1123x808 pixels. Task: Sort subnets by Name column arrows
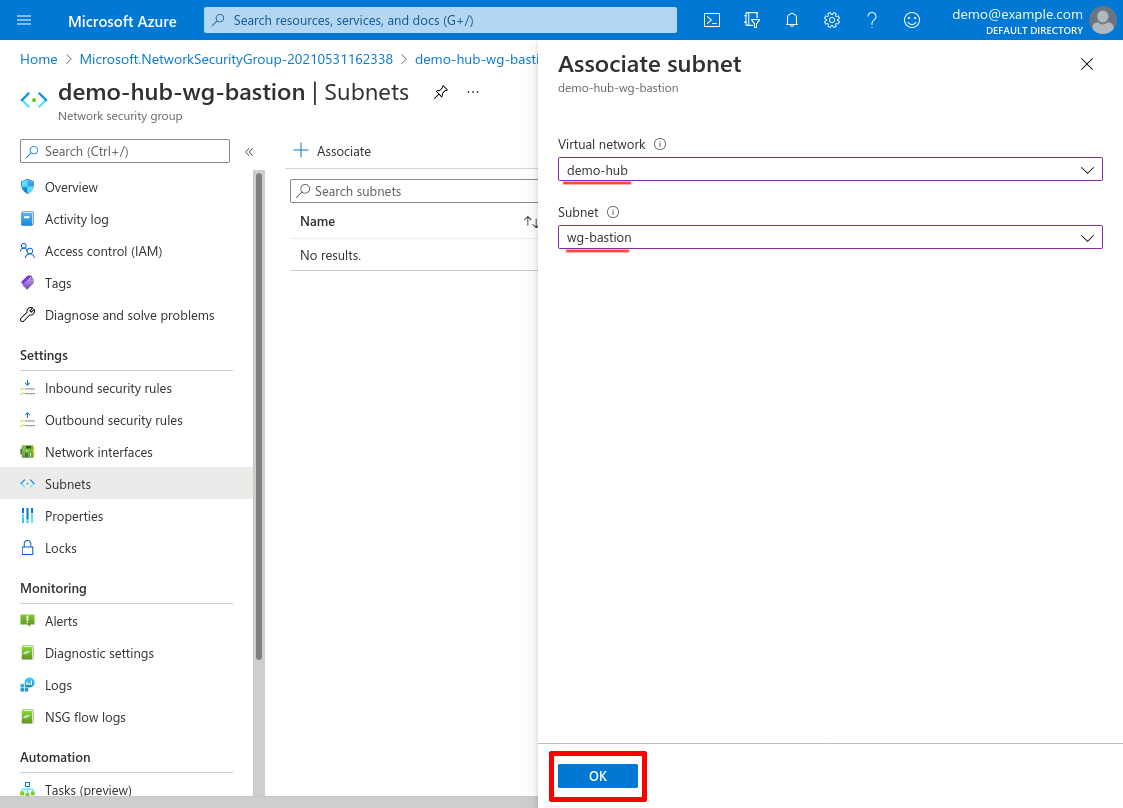coord(530,221)
